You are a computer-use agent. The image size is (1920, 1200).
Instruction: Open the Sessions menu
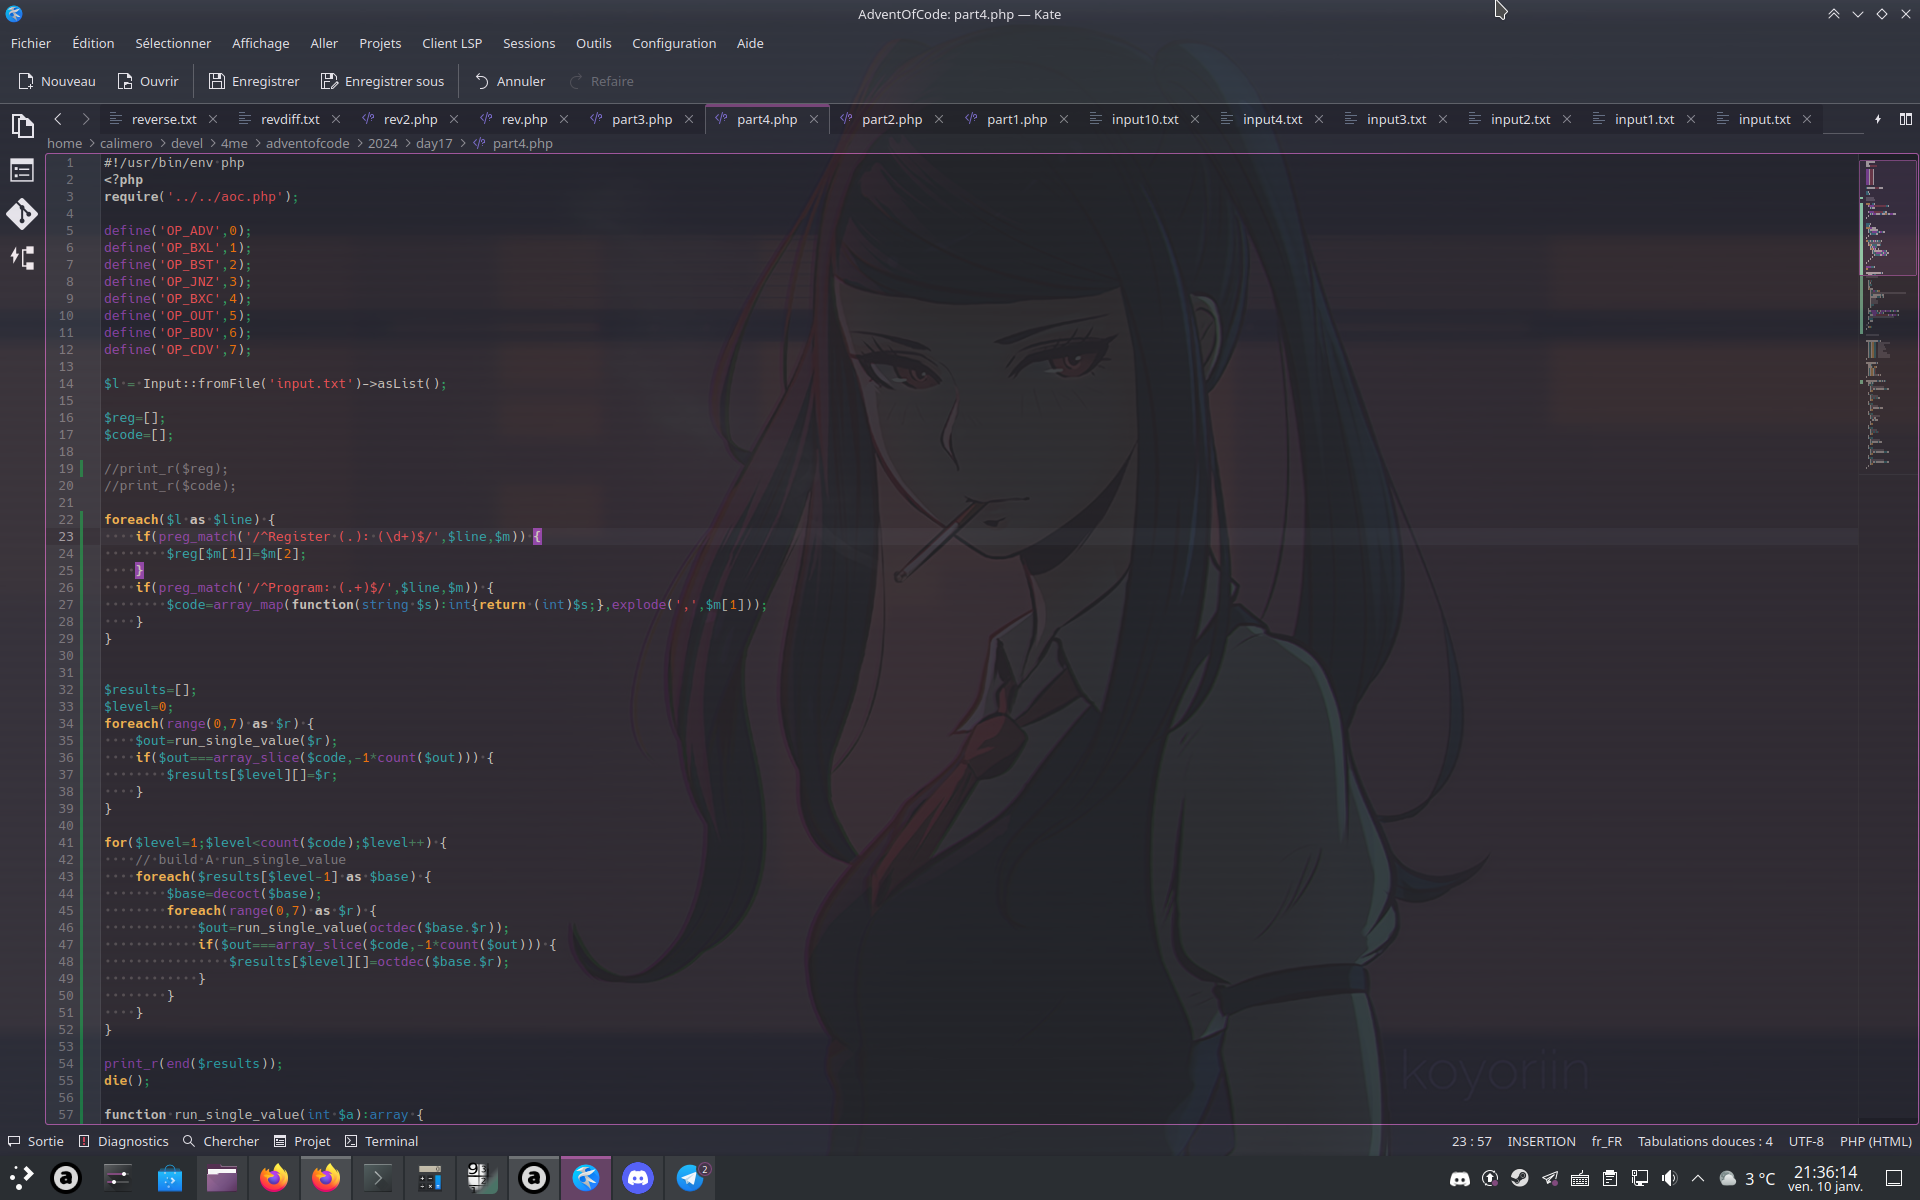pyautogui.click(x=529, y=43)
